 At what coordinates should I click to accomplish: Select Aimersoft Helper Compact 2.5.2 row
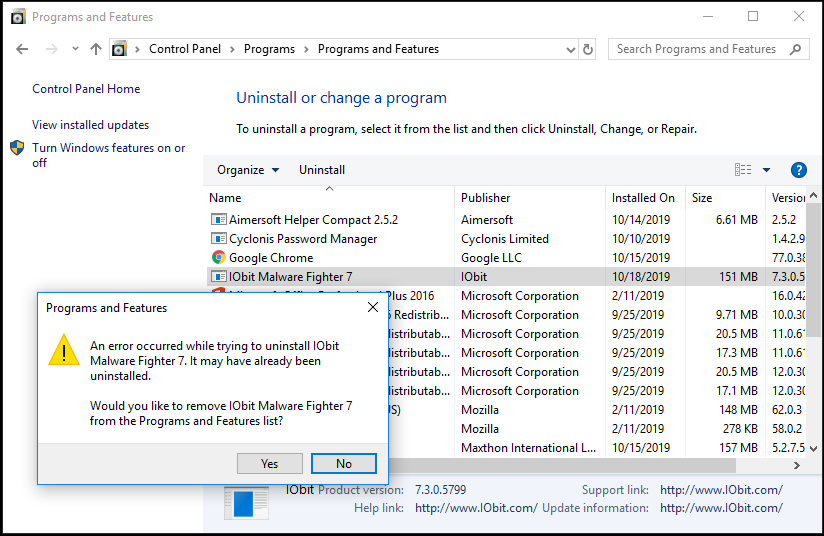[506, 220]
